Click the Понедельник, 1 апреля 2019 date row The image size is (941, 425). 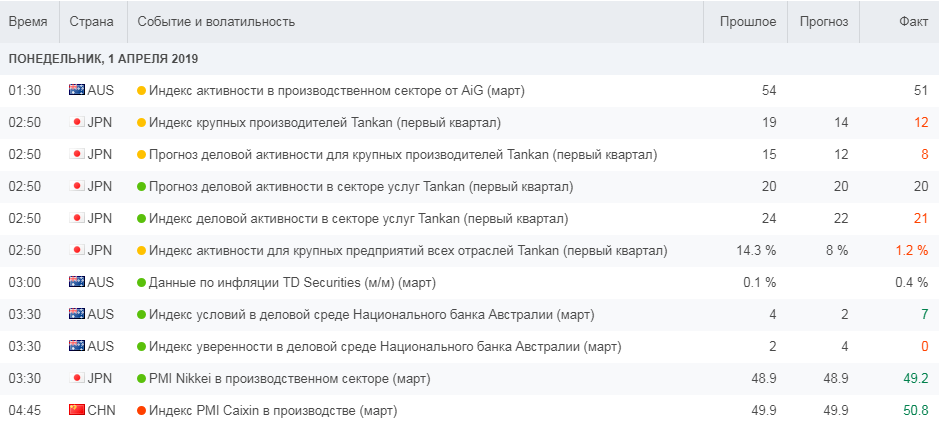pos(103,59)
